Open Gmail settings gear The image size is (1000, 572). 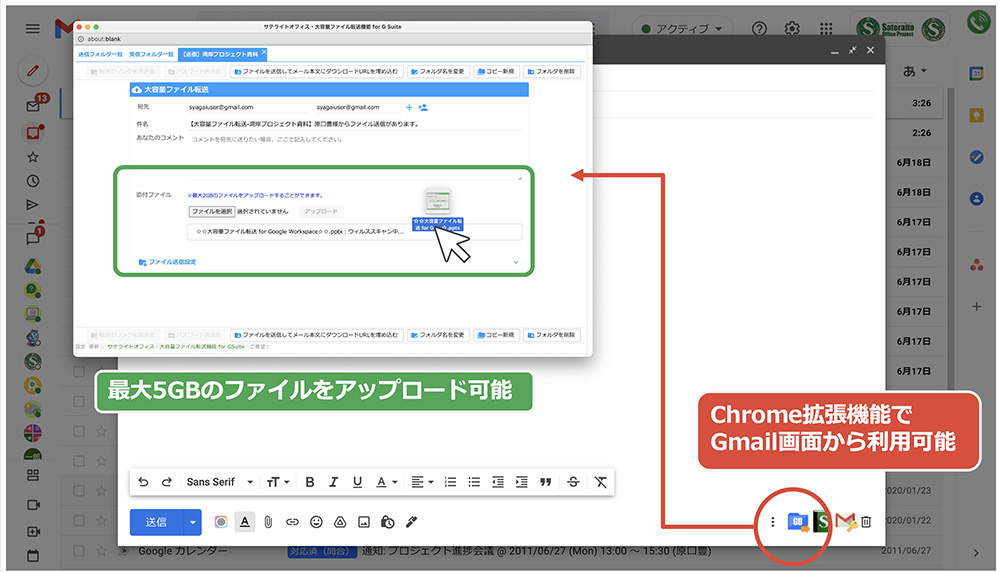[792, 29]
